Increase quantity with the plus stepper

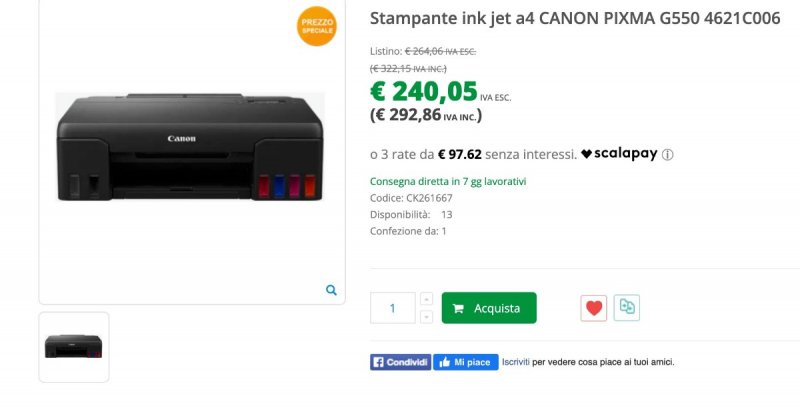427,299
